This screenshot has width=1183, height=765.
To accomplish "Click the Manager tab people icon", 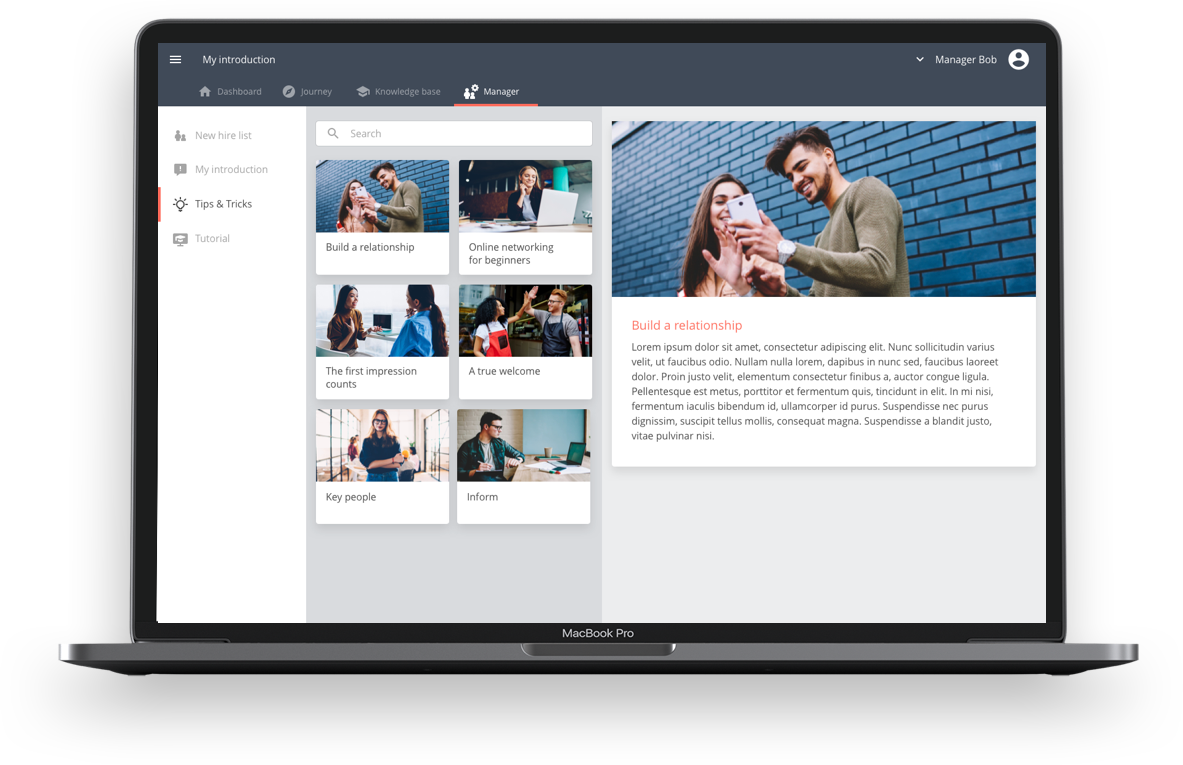I will tap(471, 91).
